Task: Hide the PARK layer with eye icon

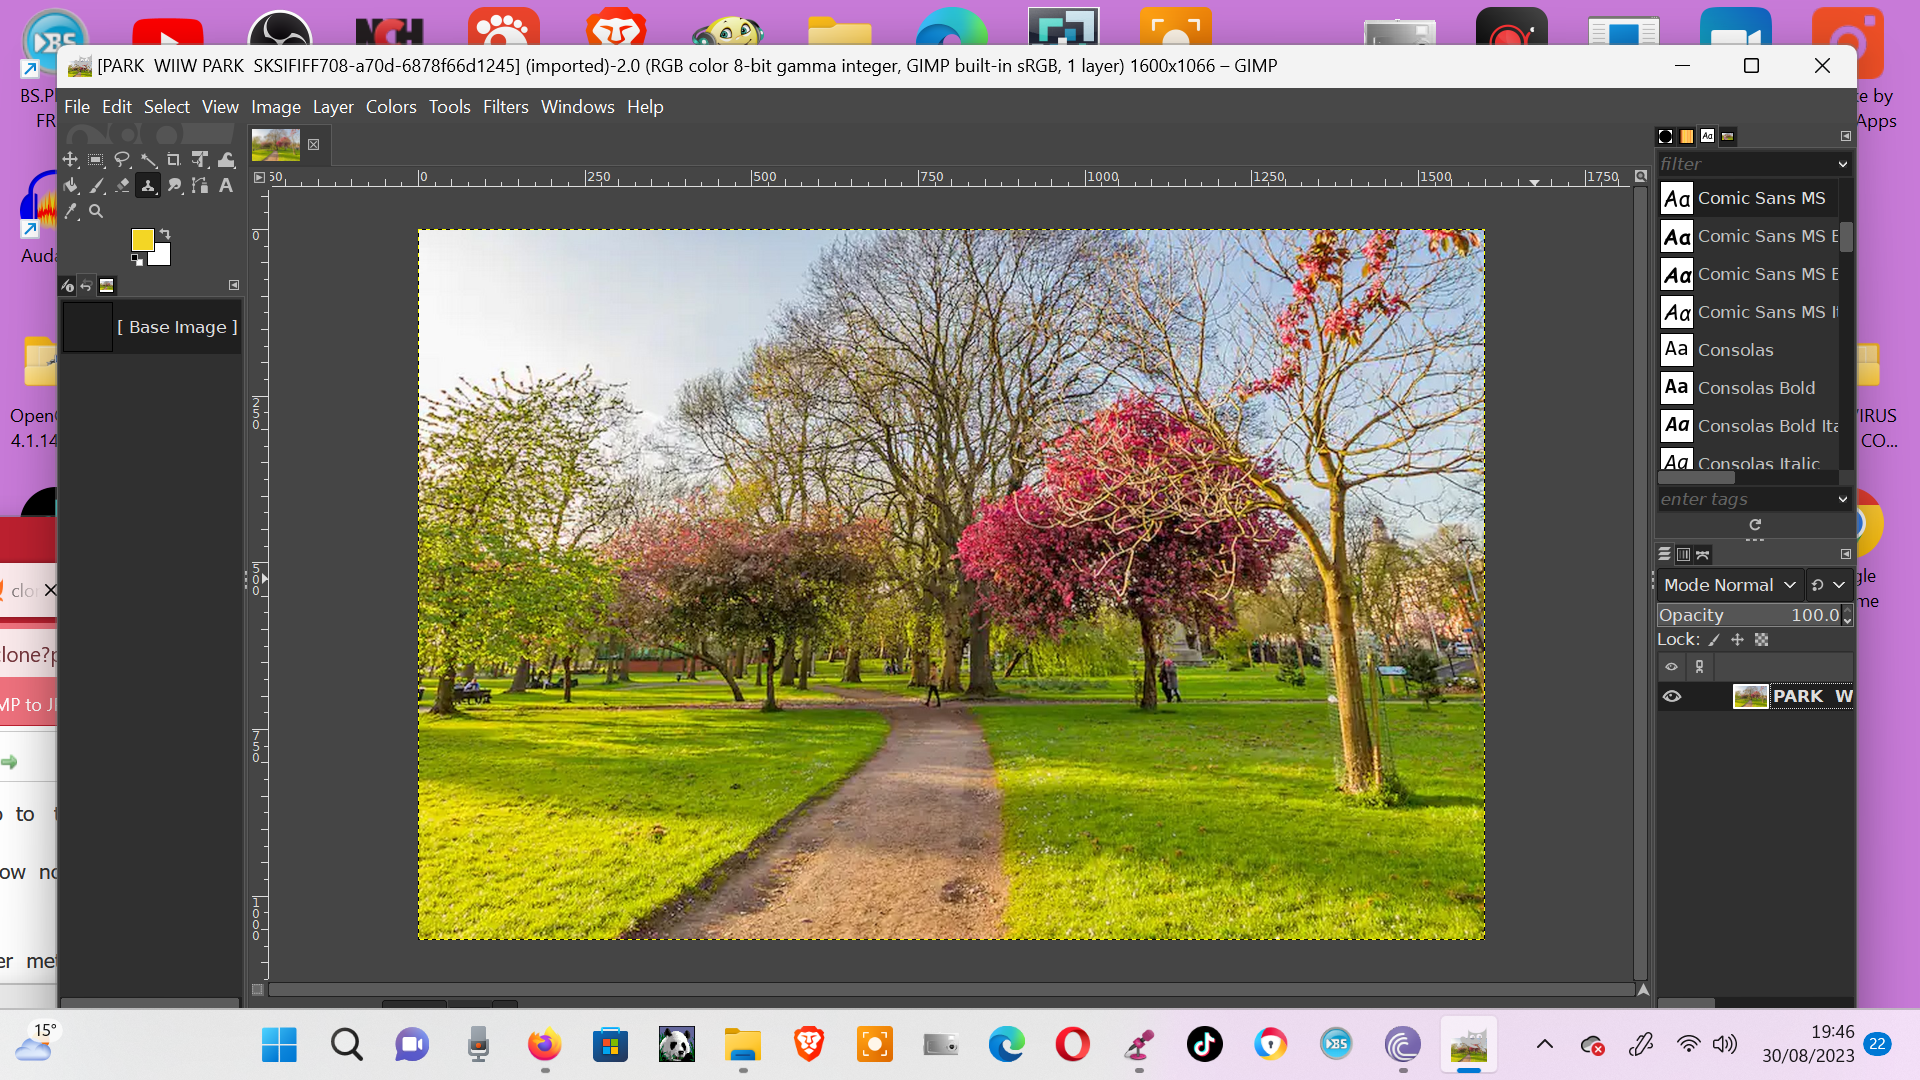Action: (1672, 696)
